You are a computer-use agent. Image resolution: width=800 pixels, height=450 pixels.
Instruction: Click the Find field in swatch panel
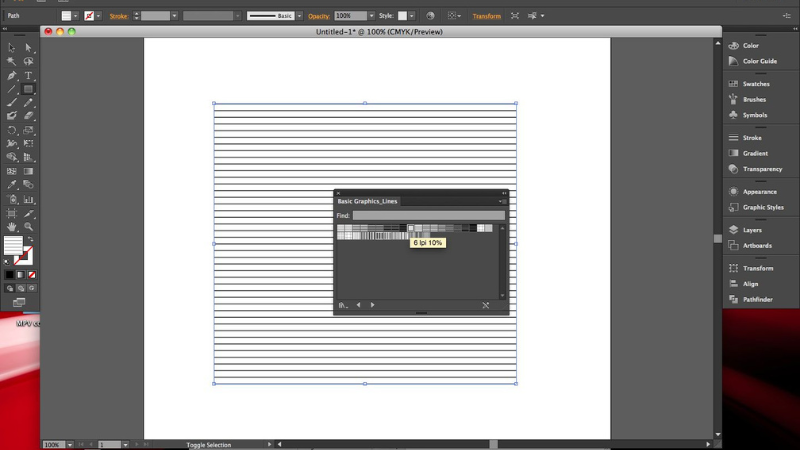pos(428,215)
